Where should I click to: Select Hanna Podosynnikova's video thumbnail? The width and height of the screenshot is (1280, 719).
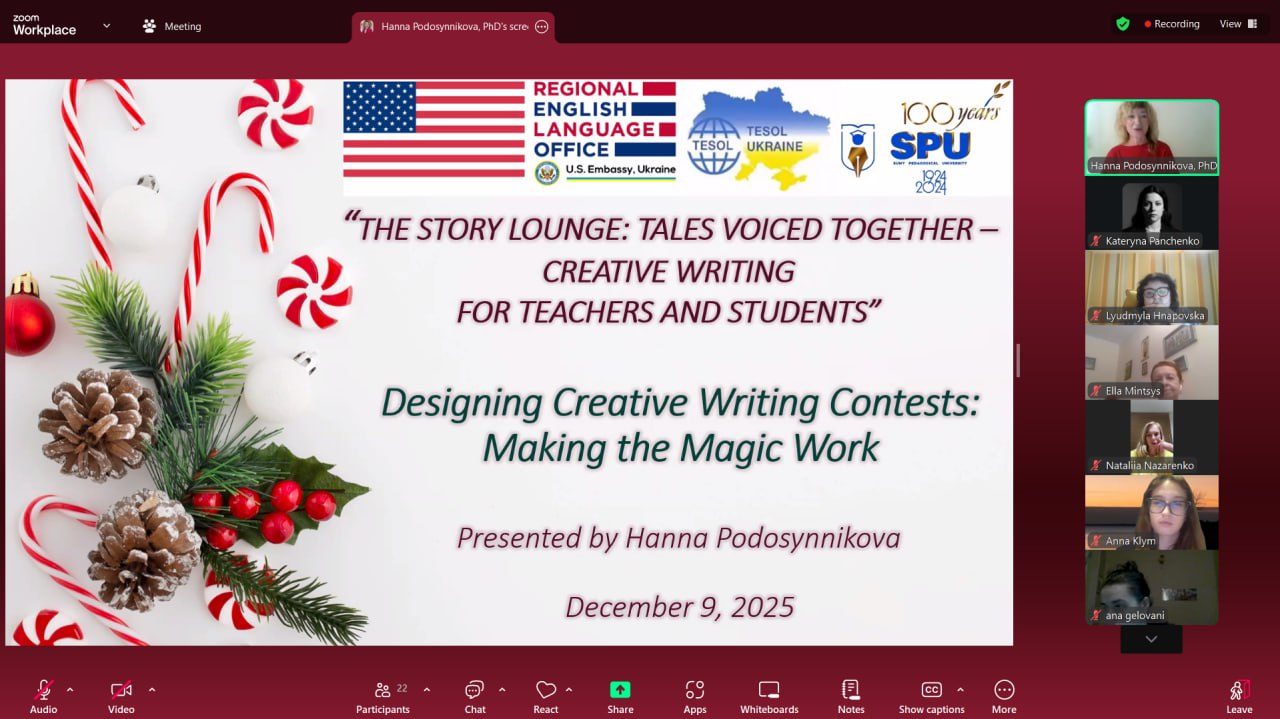[x=1151, y=137]
